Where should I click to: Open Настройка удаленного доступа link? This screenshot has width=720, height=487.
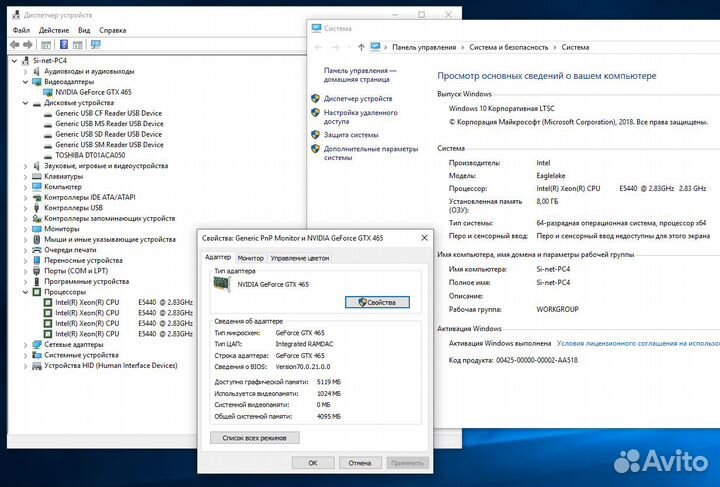click(360, 117)
